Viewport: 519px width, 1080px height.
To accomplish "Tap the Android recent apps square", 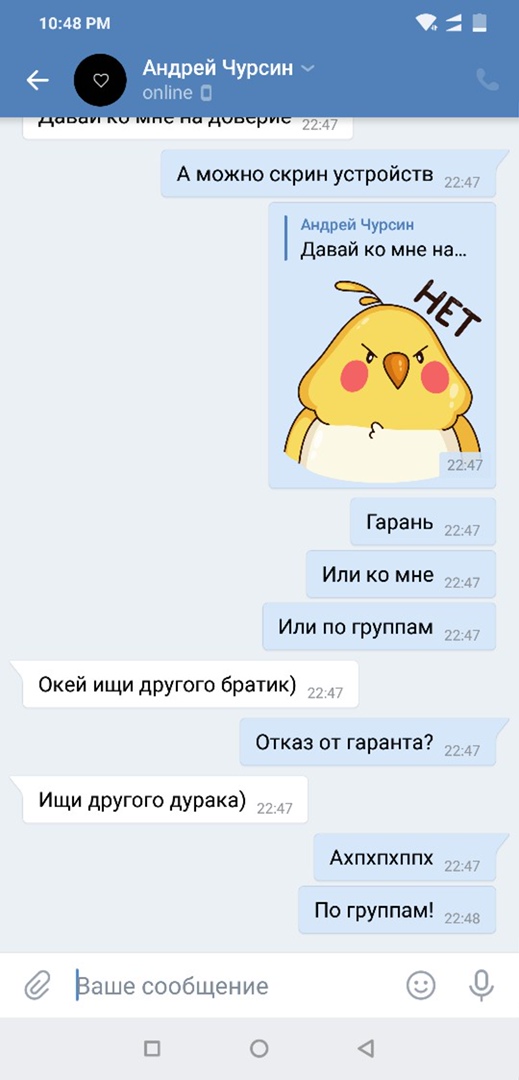I will 152,1048.
